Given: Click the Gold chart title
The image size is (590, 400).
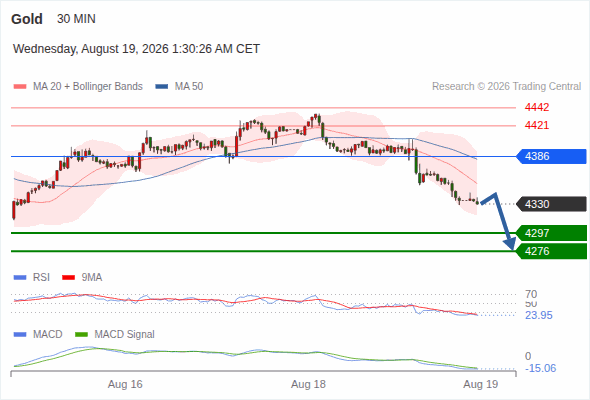Looking at the screenshot, I should 27,19.
